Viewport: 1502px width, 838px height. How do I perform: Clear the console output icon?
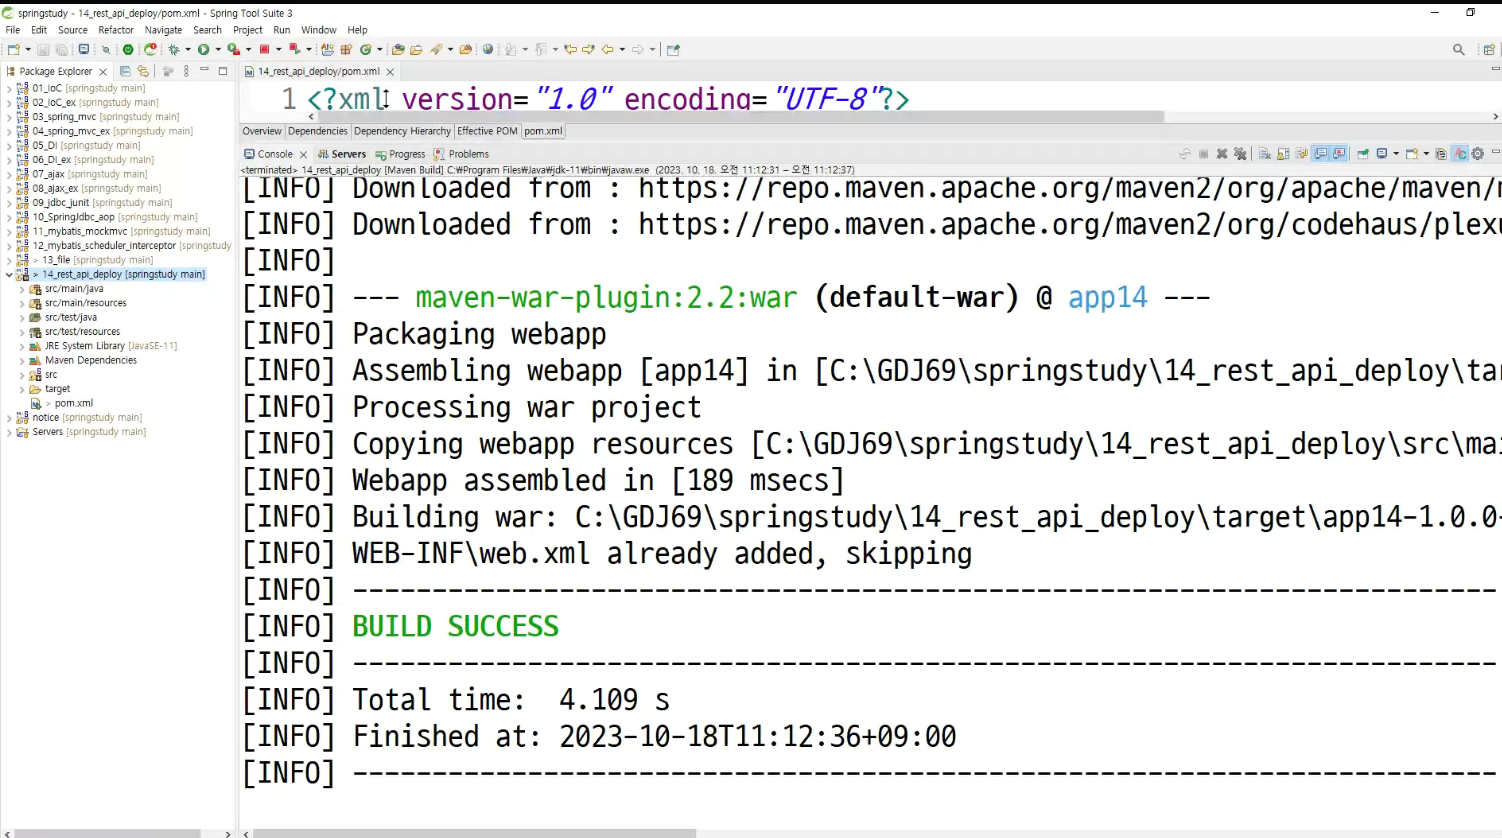click(1265, 154)
